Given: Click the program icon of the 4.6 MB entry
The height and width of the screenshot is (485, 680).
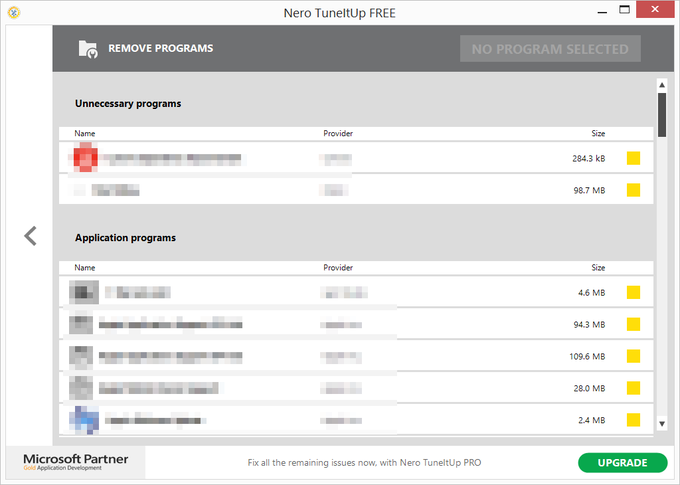Looking at the screenshot, I should 83,292.
